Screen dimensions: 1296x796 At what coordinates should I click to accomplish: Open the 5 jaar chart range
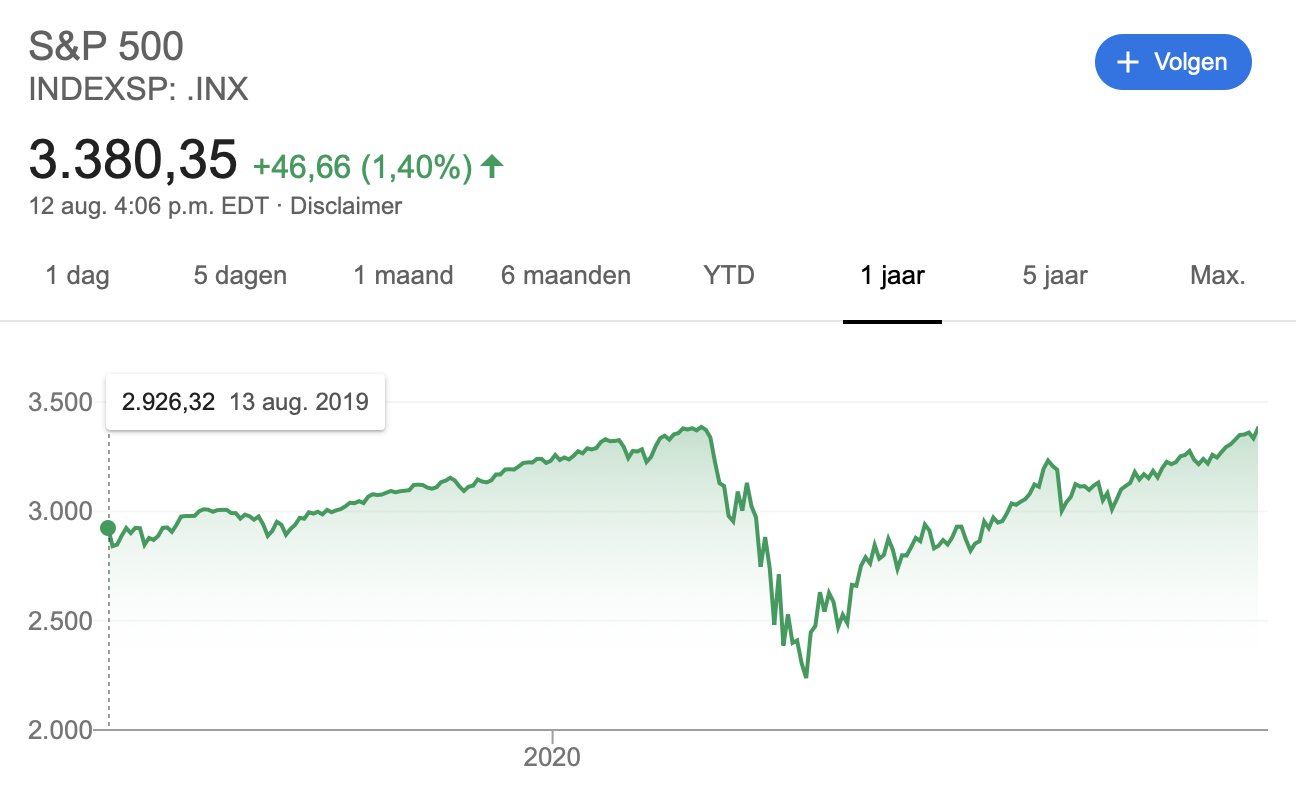tap(1055, 275)
